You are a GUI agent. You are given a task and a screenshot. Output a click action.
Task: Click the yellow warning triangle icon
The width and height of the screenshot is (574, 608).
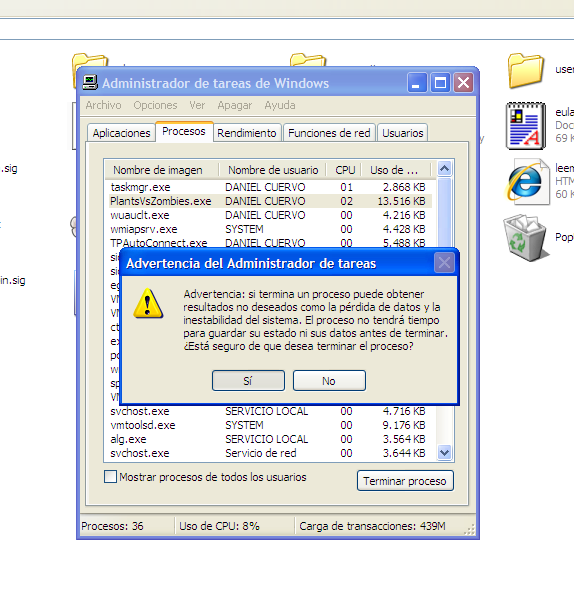(148, 304)
